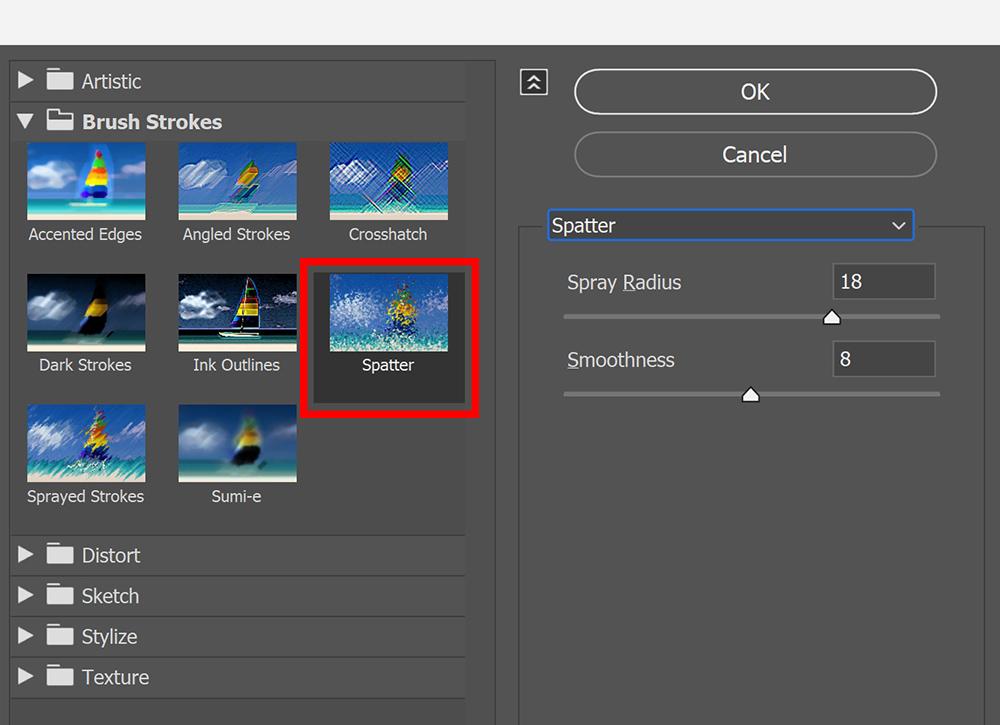Click the Cancel button
Screen dimensions: 1000x725
755,154
